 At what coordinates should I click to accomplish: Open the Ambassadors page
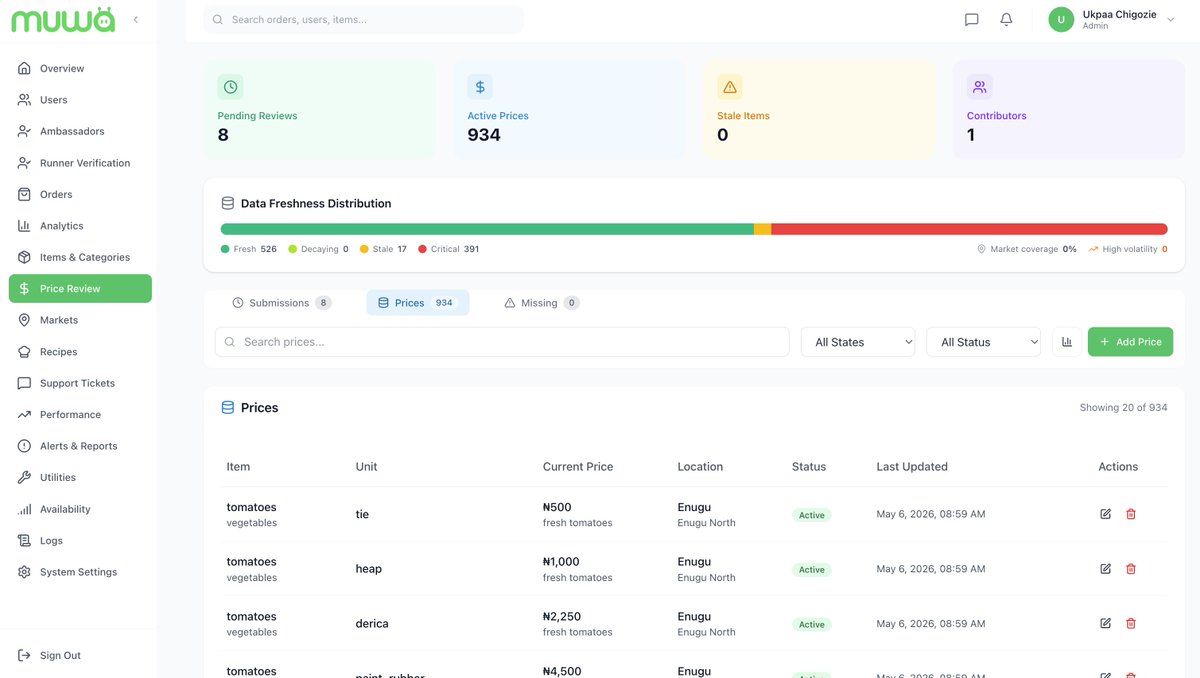coord(80,131)
